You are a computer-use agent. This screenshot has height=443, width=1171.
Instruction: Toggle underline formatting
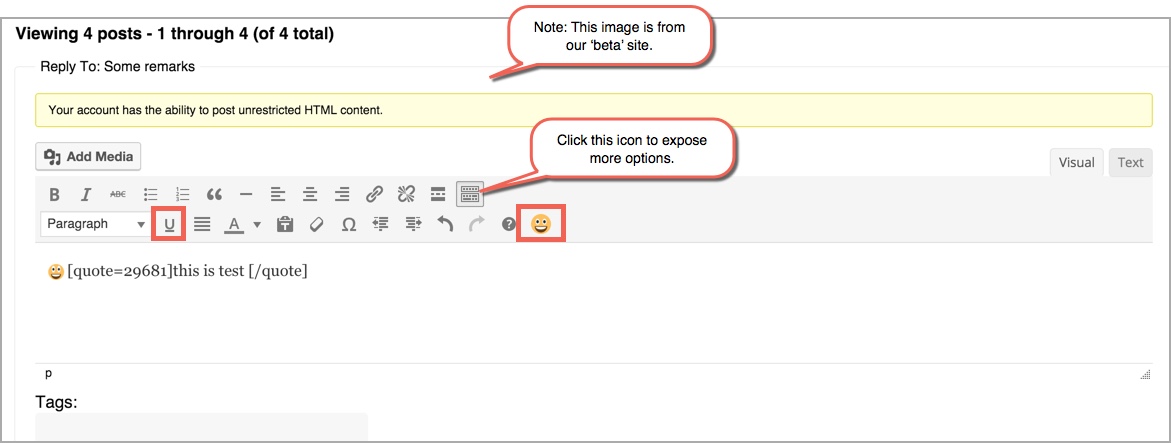[x=169, y=225]
